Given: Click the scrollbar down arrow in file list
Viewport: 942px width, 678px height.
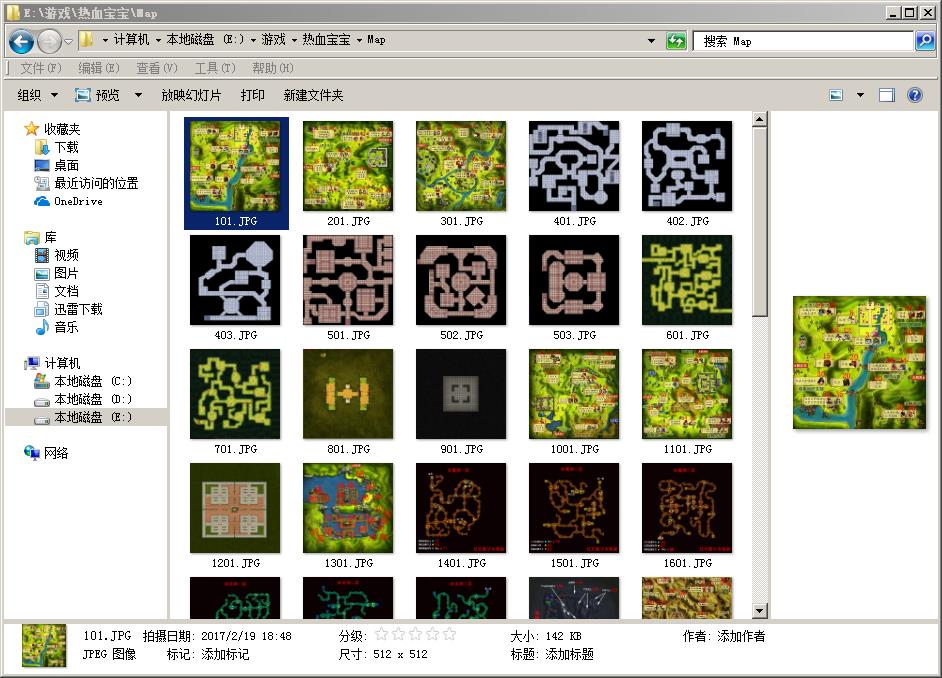Looking at the screenshot, I should [759, 611].
